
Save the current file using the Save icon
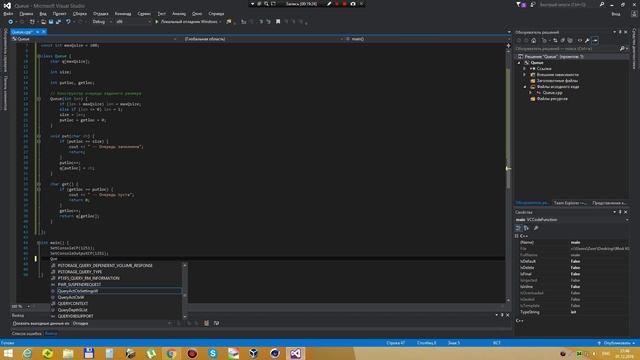[x=51, y=22]
